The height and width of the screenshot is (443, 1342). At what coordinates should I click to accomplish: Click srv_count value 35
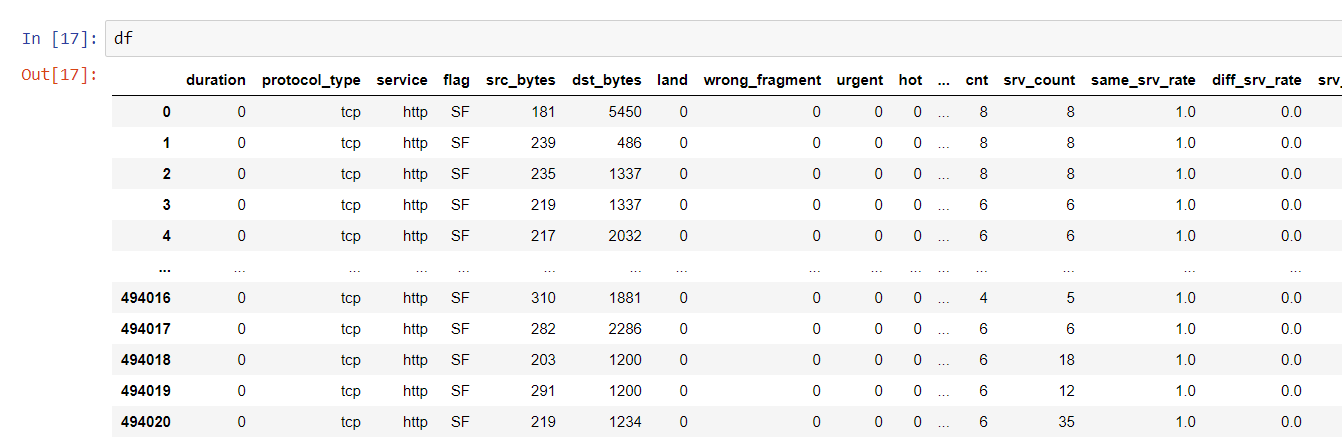click(1067, 422)
